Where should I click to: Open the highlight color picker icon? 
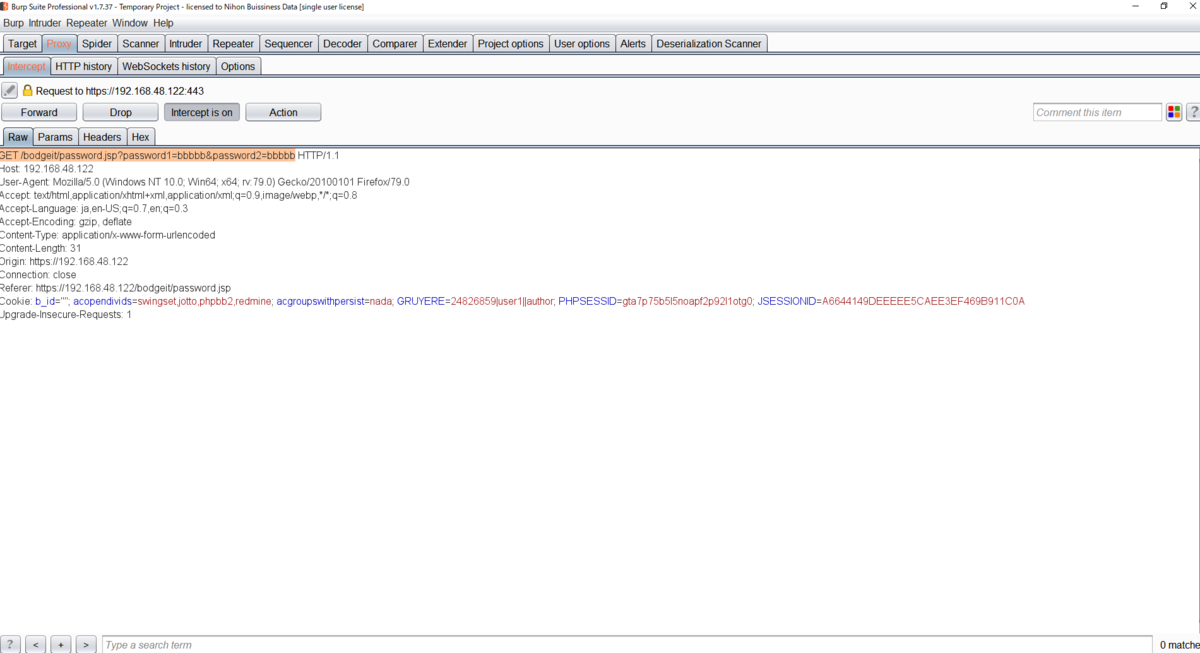1174,112
